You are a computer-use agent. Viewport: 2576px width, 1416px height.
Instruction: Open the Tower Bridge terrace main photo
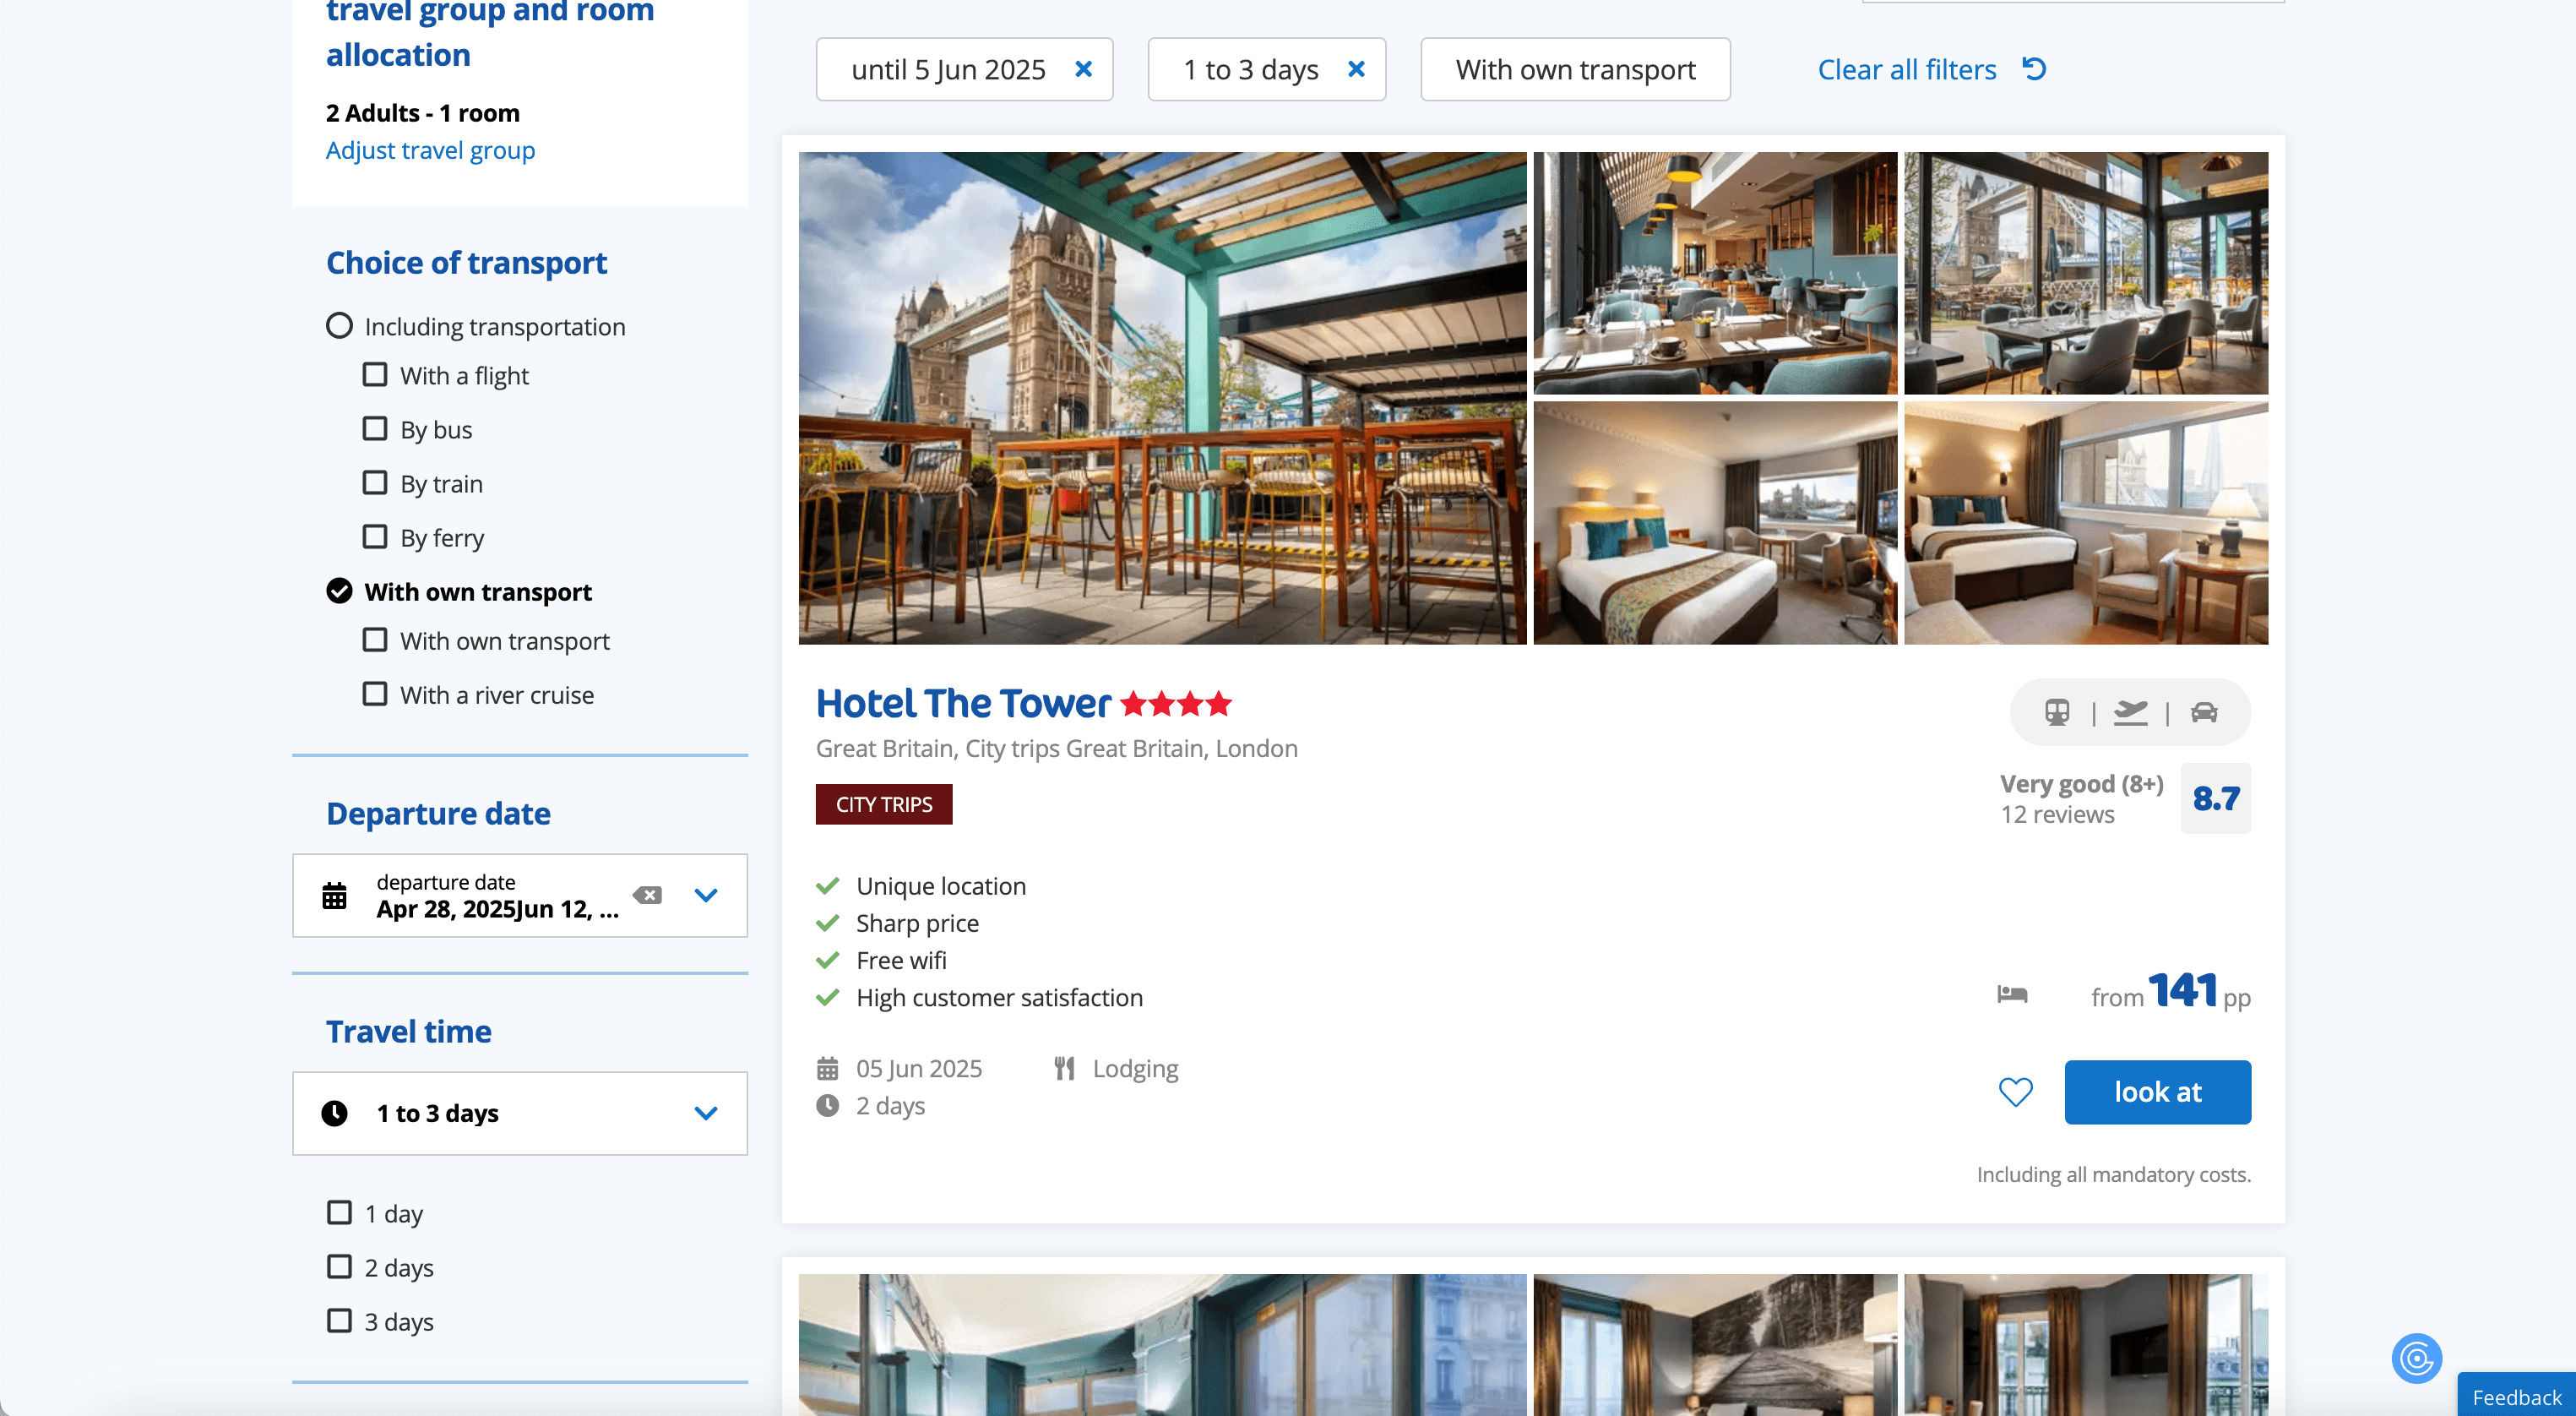(x=1162, y=398)
